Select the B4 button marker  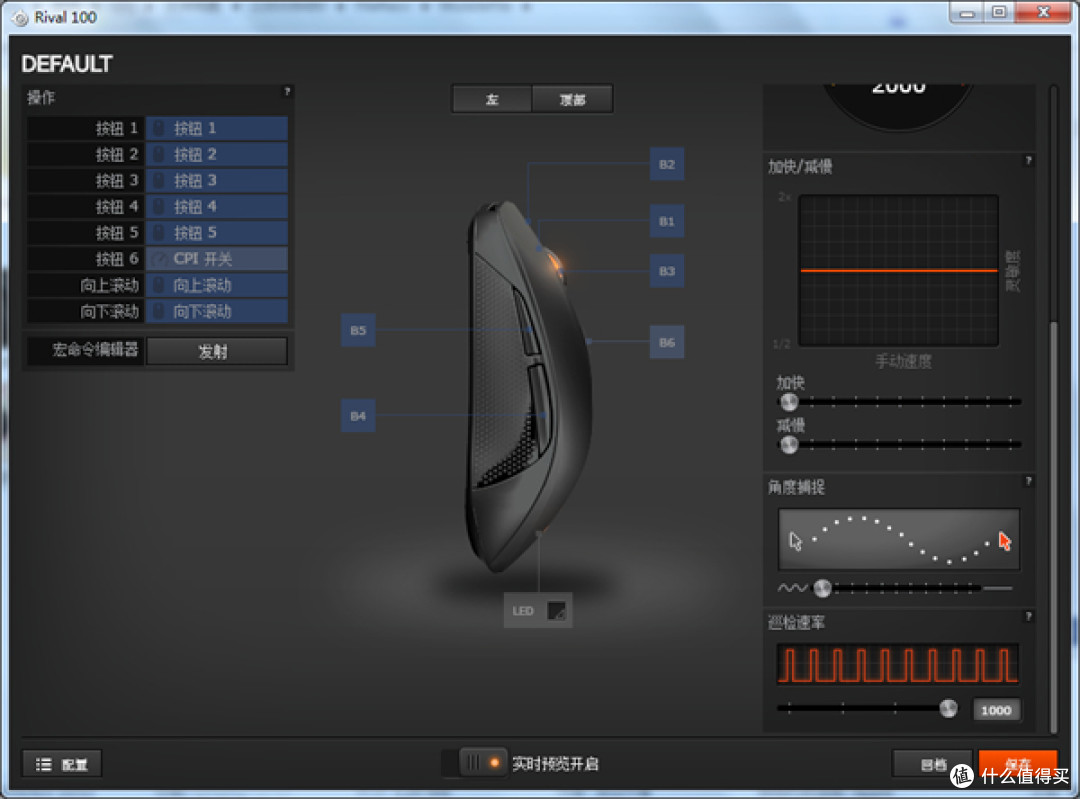click(358, 415)
